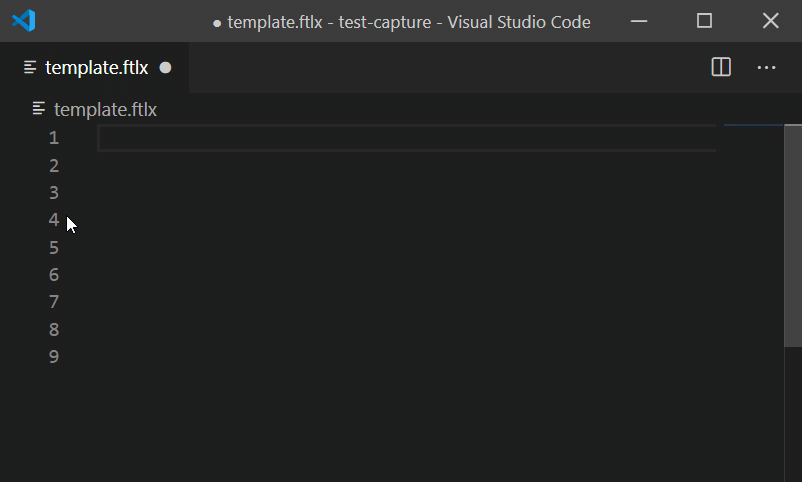This screenshot has height=482, width=802.
Task: Close tab via the unsaved dot indicator
Action: 165,68
